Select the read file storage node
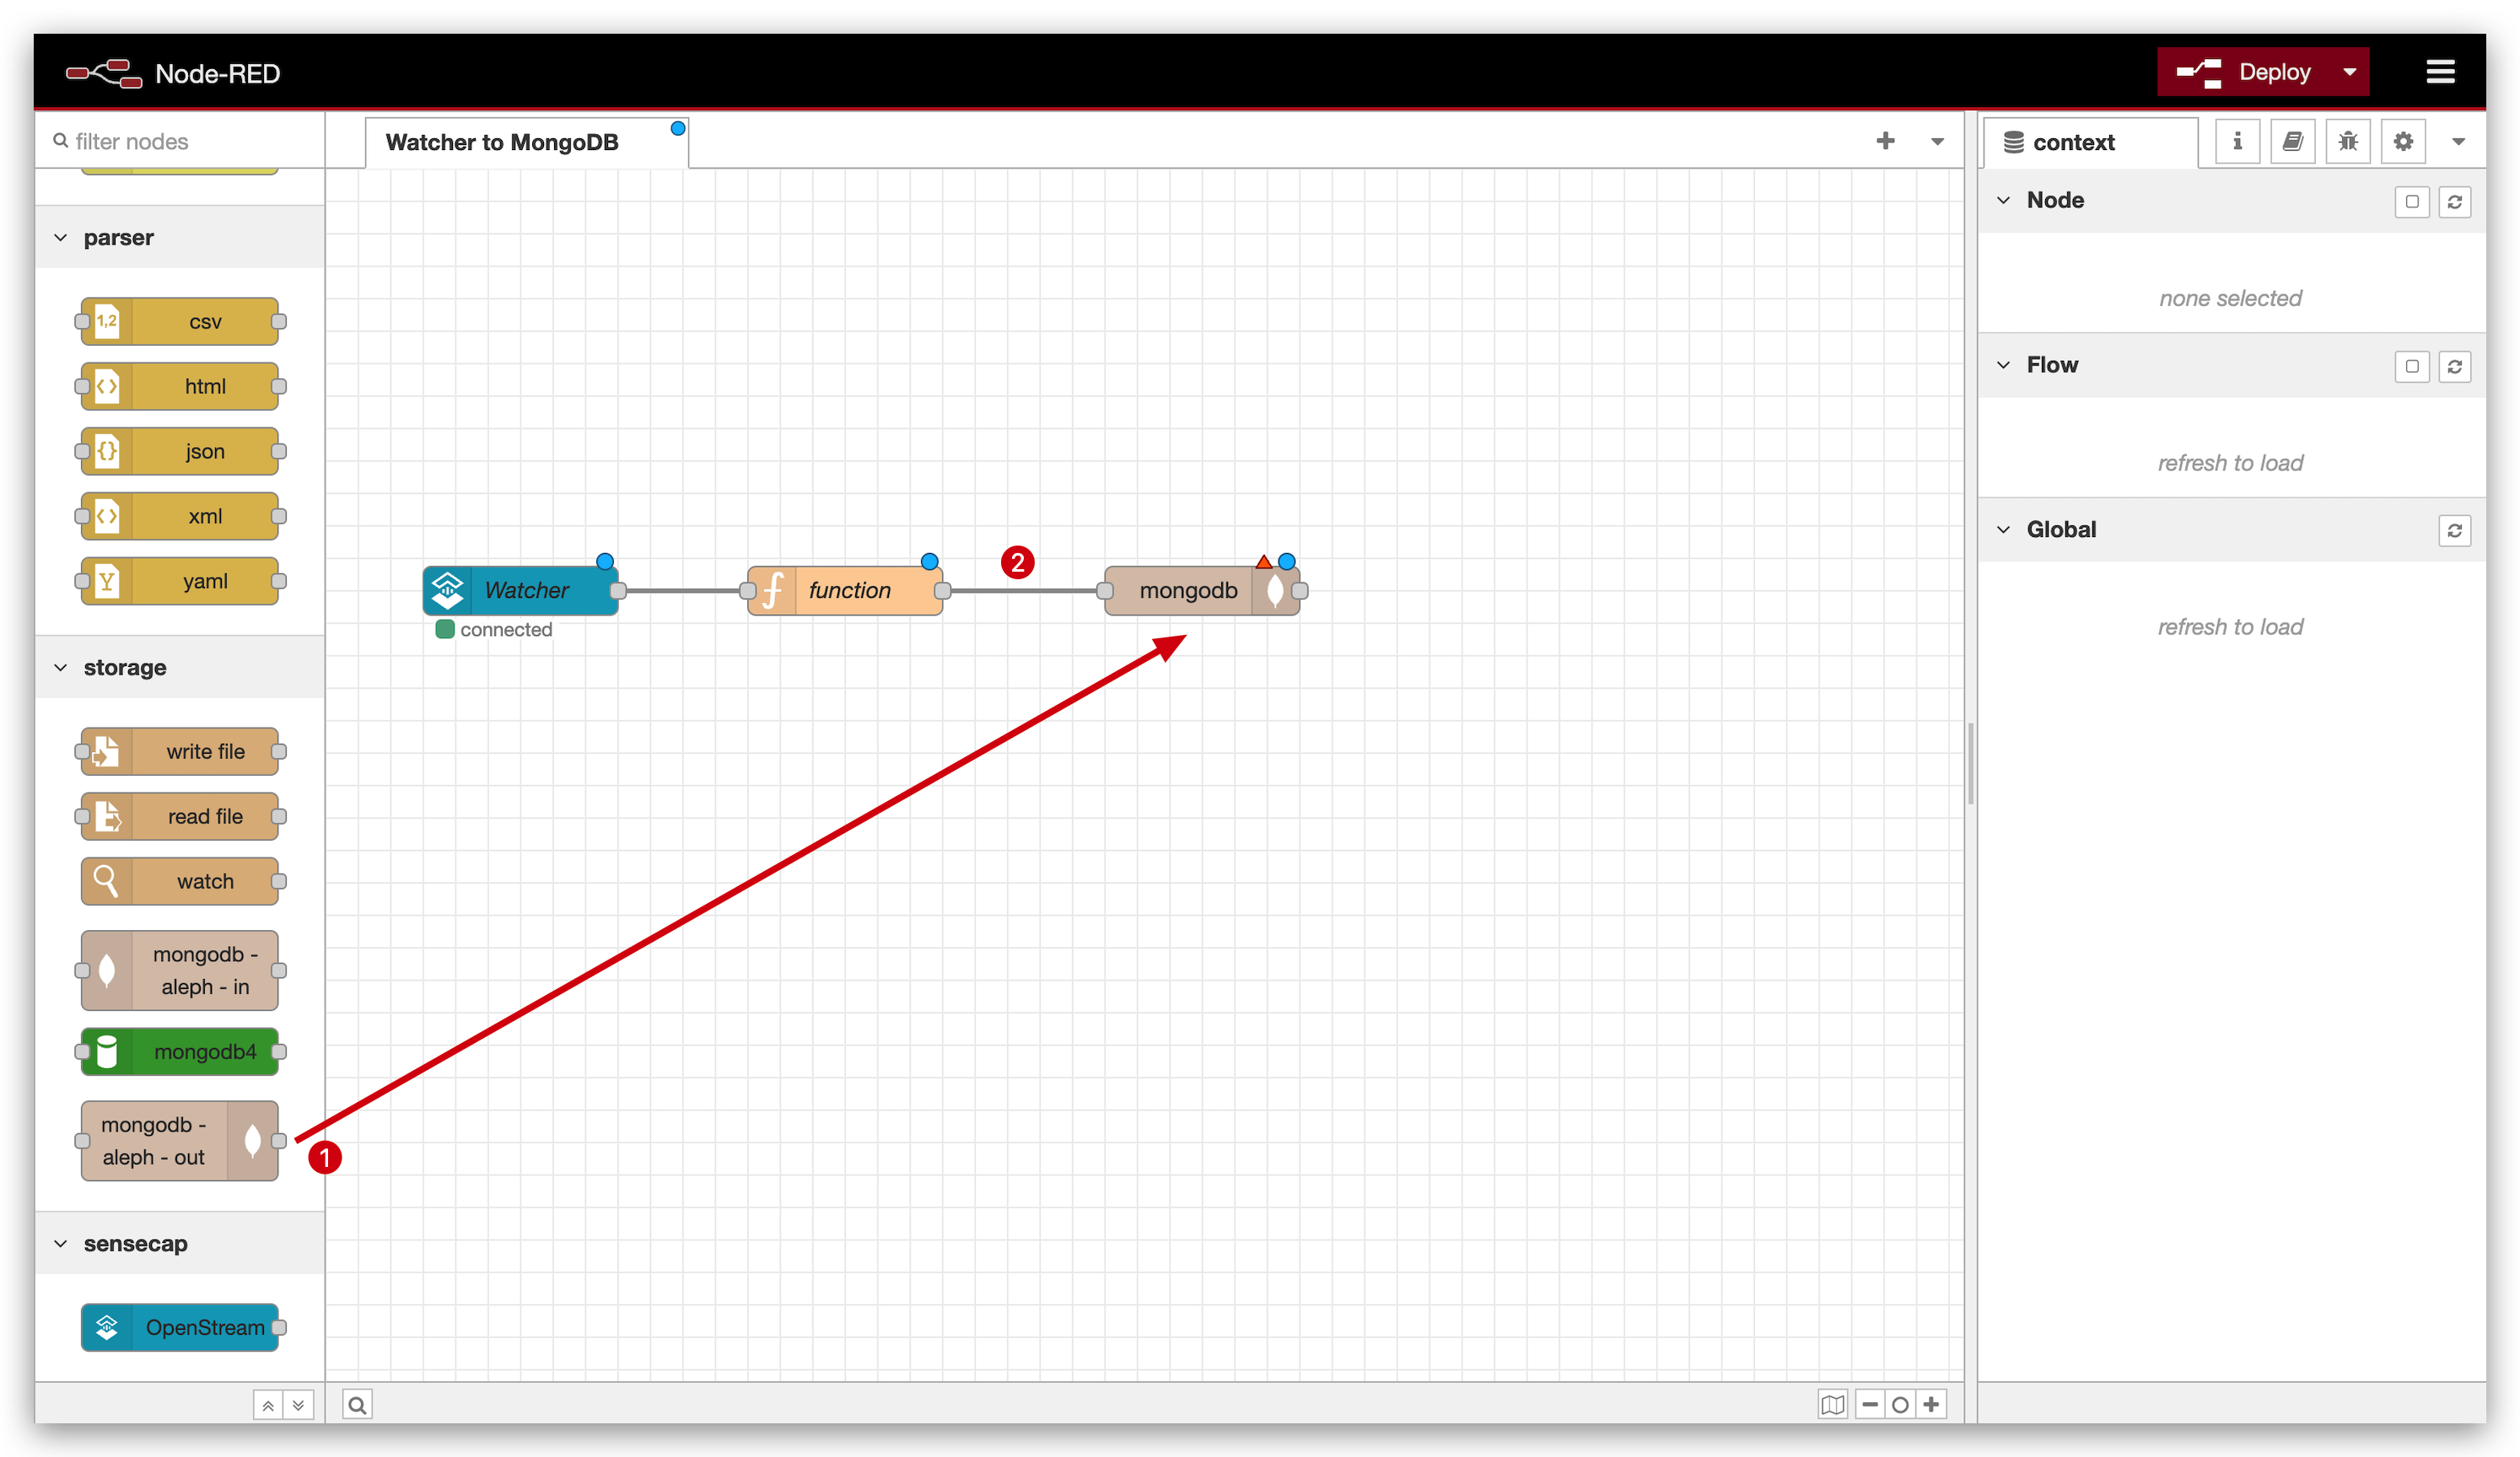The image size is (2520, 1457). coord(180,816)
